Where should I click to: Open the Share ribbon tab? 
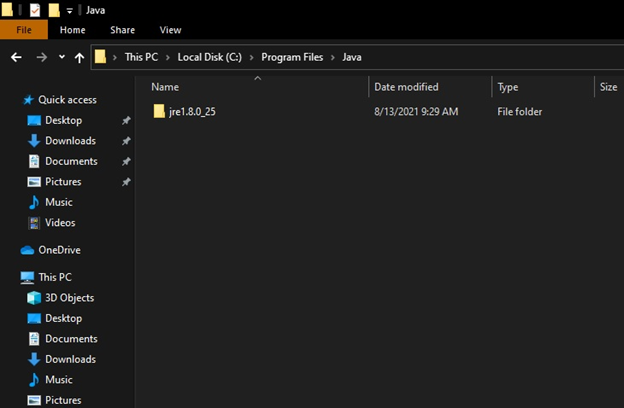122,30
